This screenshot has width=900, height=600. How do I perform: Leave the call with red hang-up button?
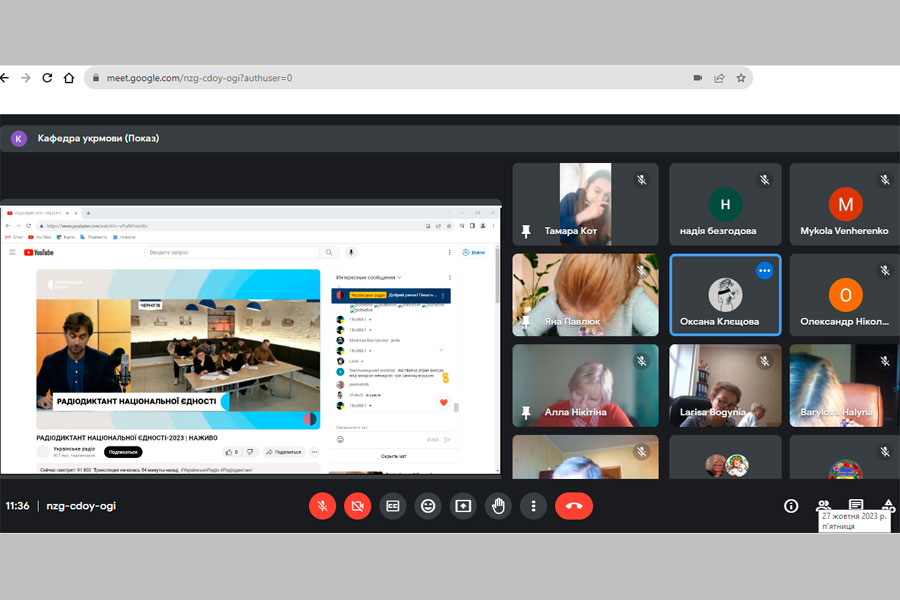pos(574,506)
